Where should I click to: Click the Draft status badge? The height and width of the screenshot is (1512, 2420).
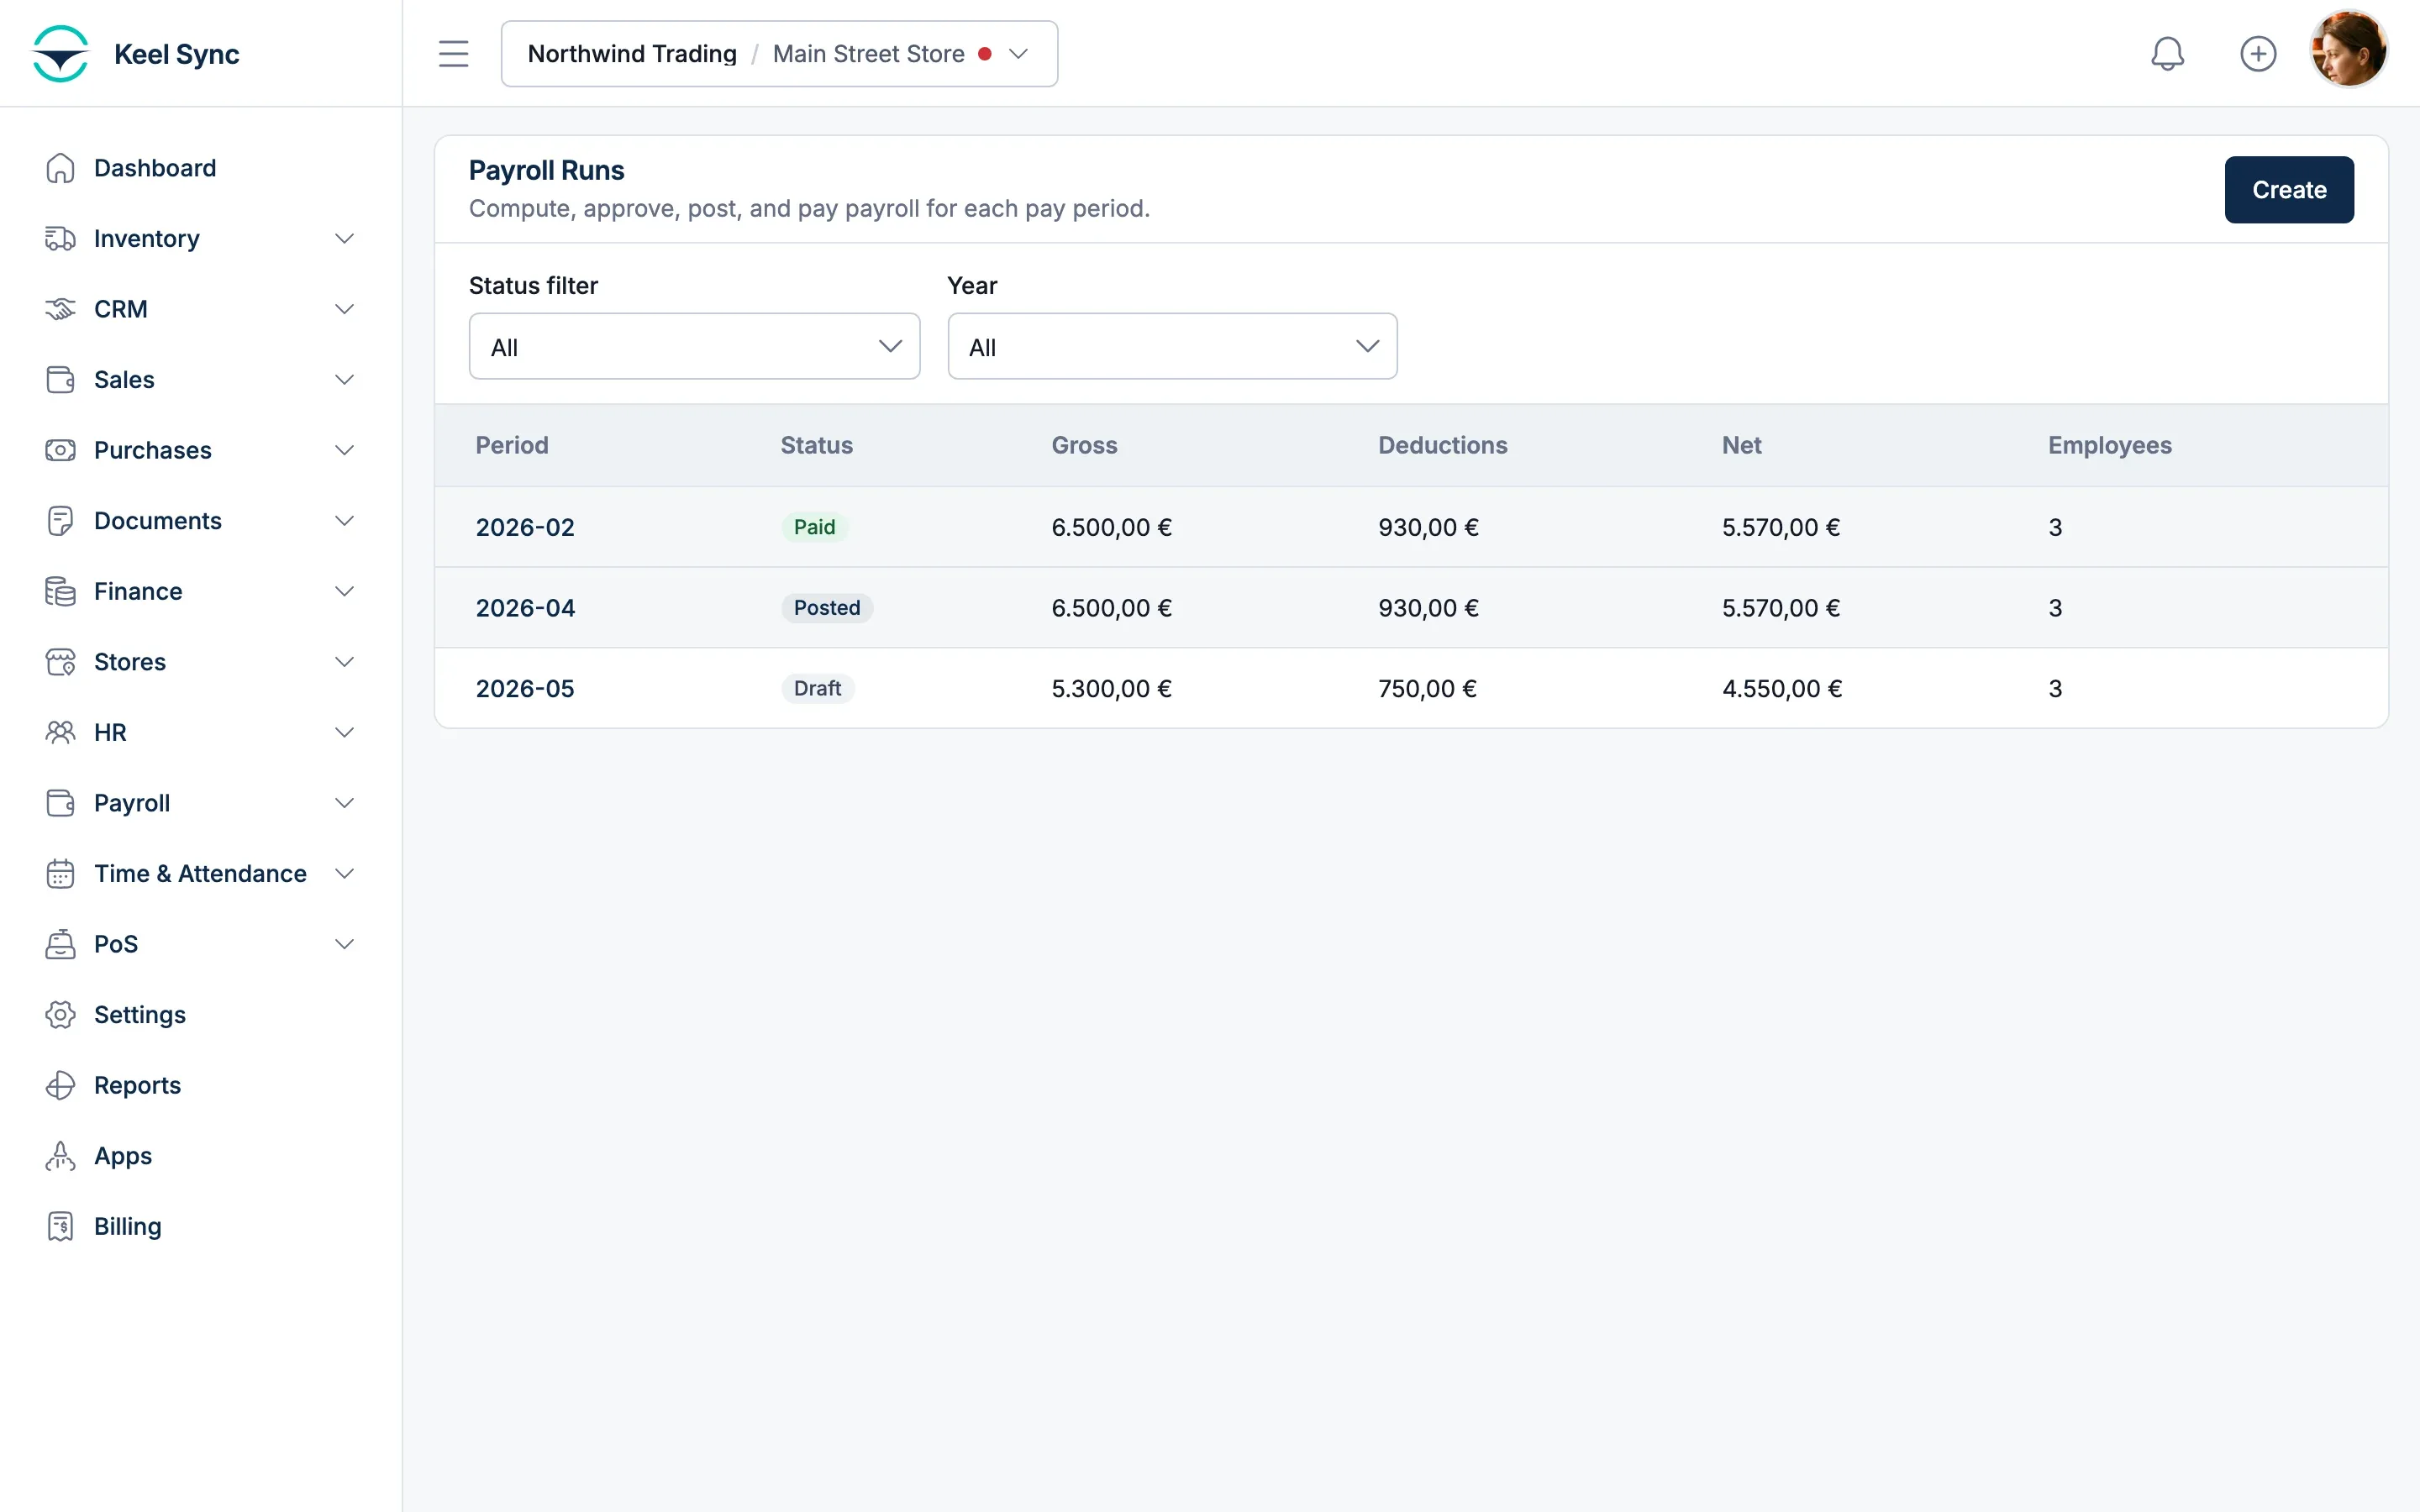pos(817,688)
